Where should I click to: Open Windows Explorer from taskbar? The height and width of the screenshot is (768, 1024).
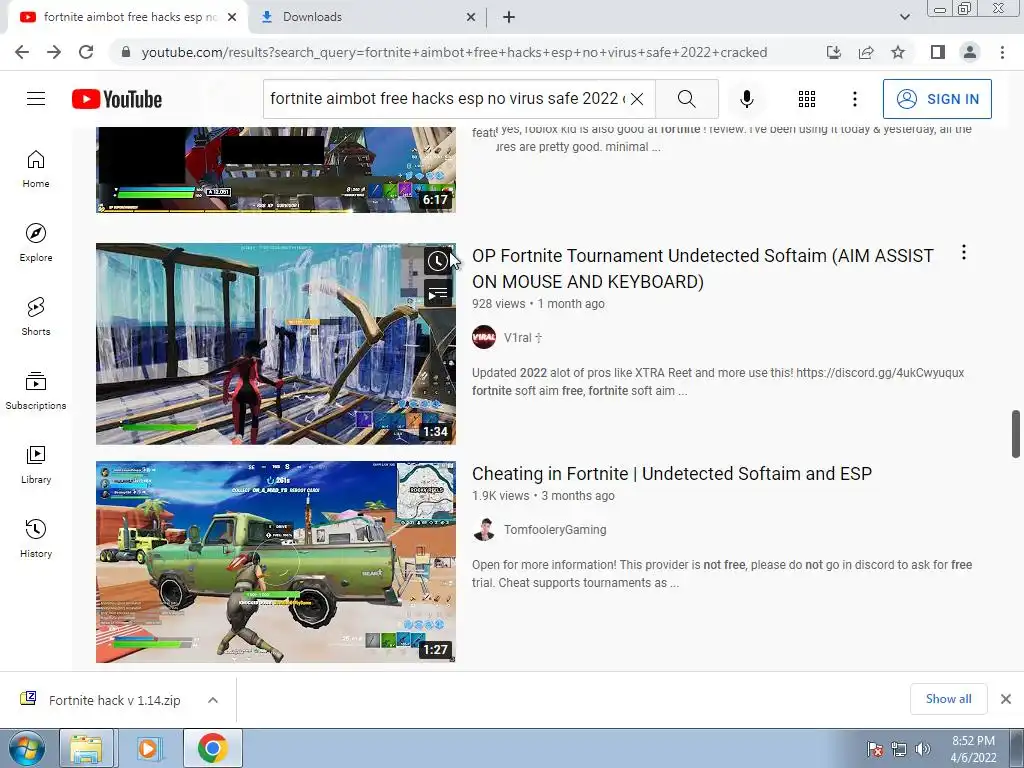(87, 748)
